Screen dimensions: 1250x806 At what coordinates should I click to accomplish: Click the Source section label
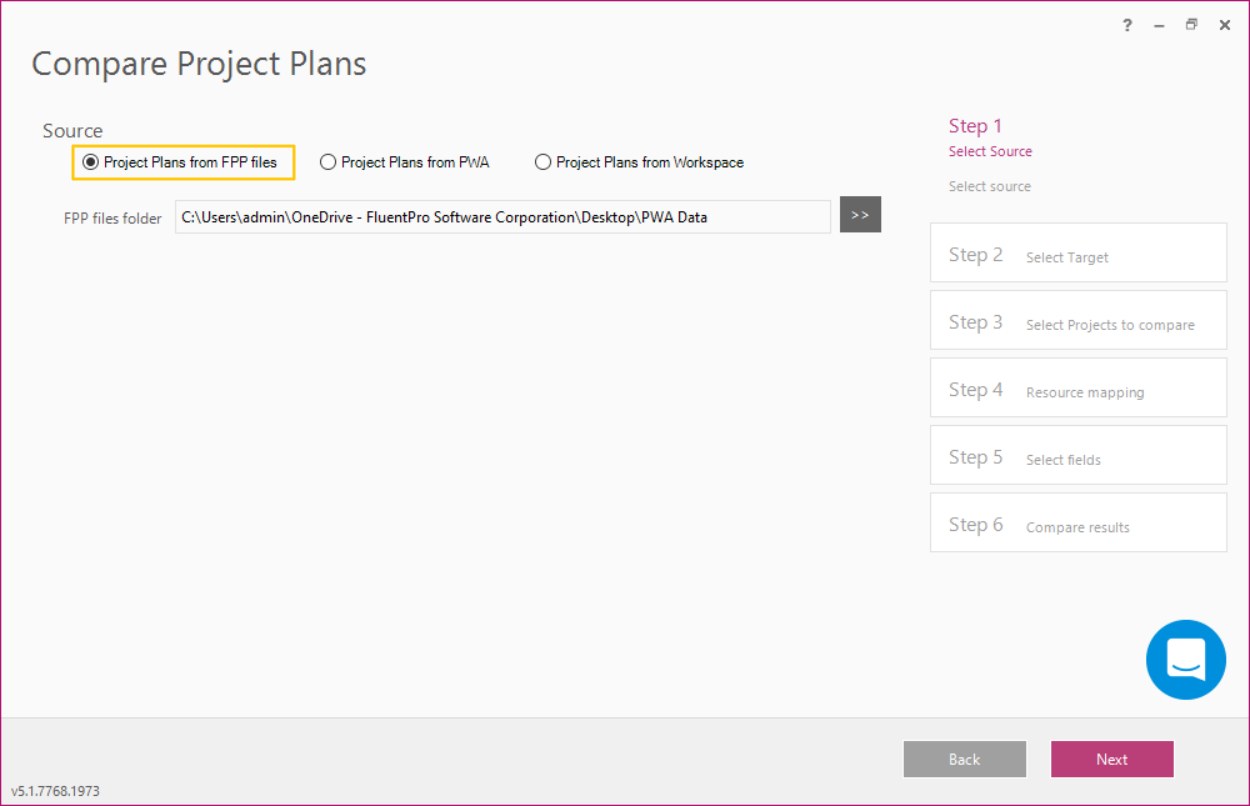coord(72,130)
